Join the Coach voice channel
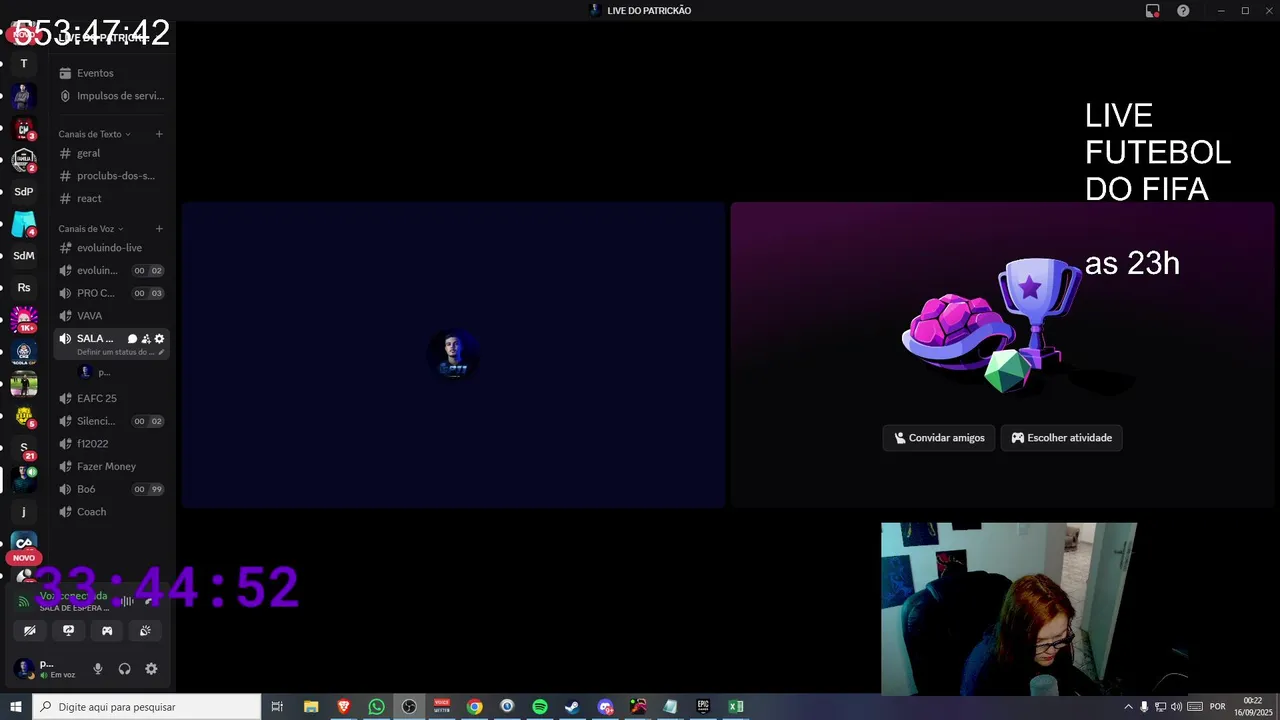This screenshot has width=1280, height=720. pyautogui.click(x=110, y=512)
